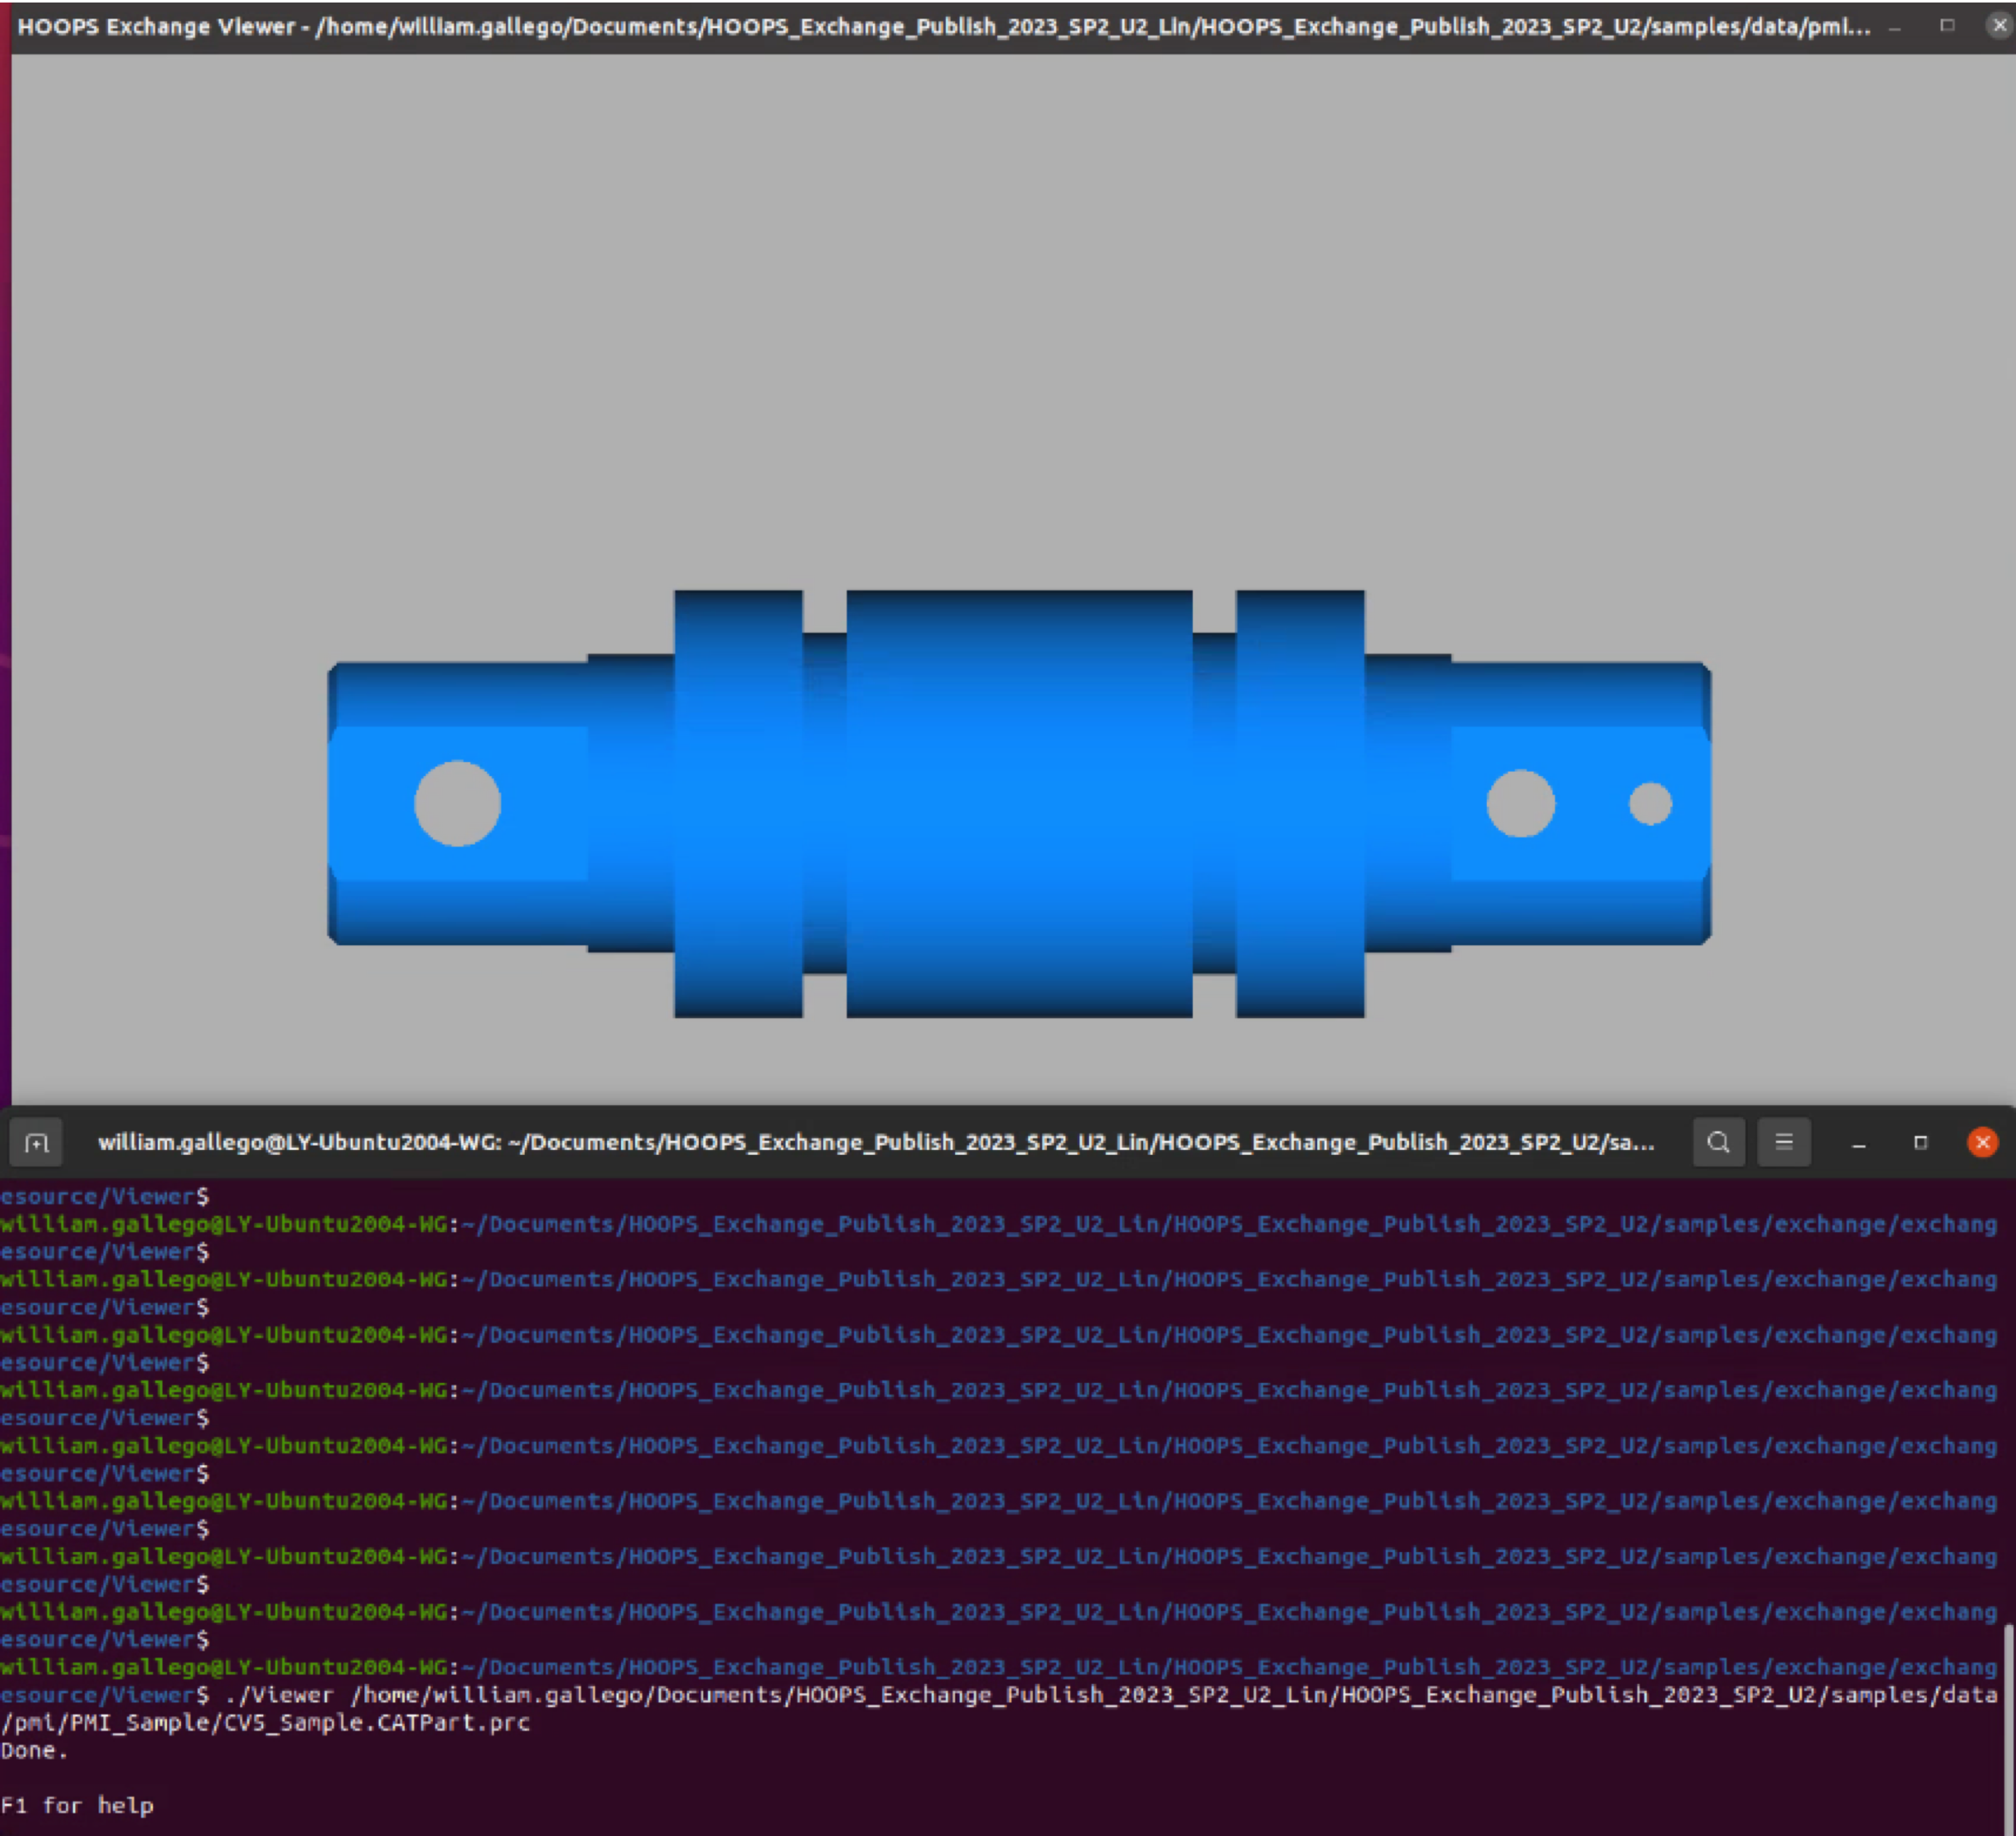Viewport: 2016px width, 1836px height.
Task: Click the search magnifier in the terminal header
Action: (x=1718, y=1142)
